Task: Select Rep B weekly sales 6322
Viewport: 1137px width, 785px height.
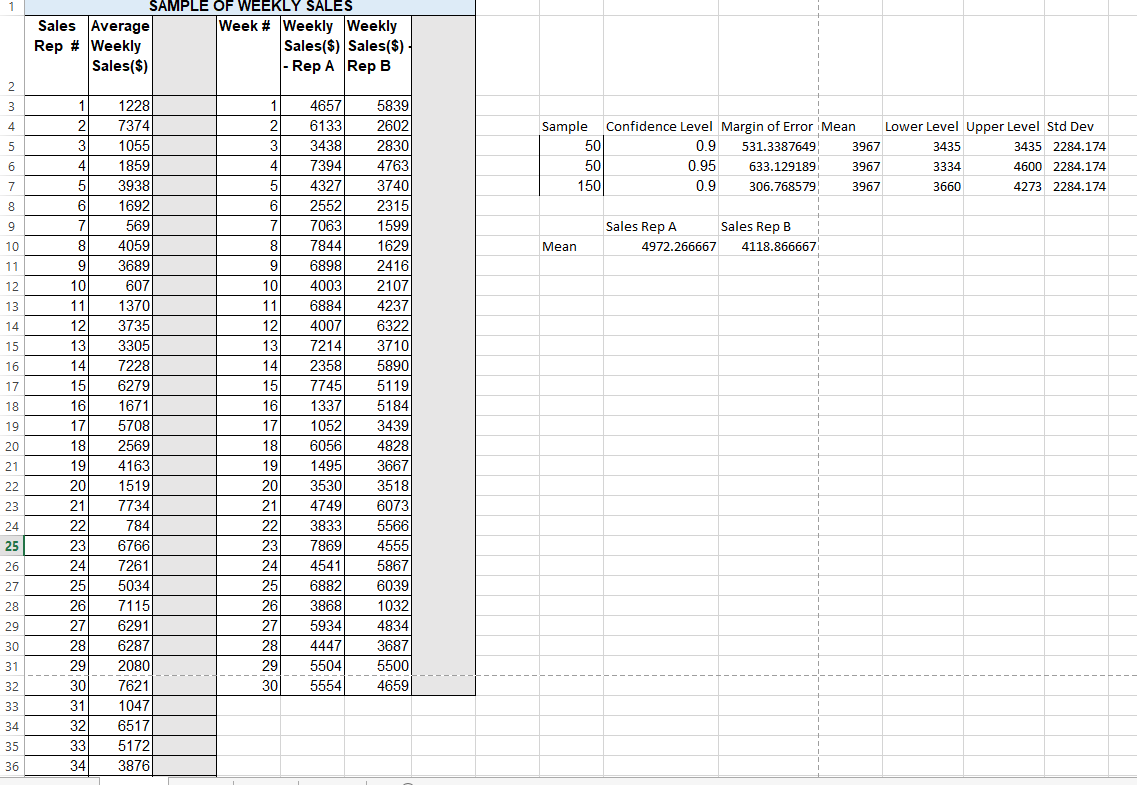Action: click(378, 326)
